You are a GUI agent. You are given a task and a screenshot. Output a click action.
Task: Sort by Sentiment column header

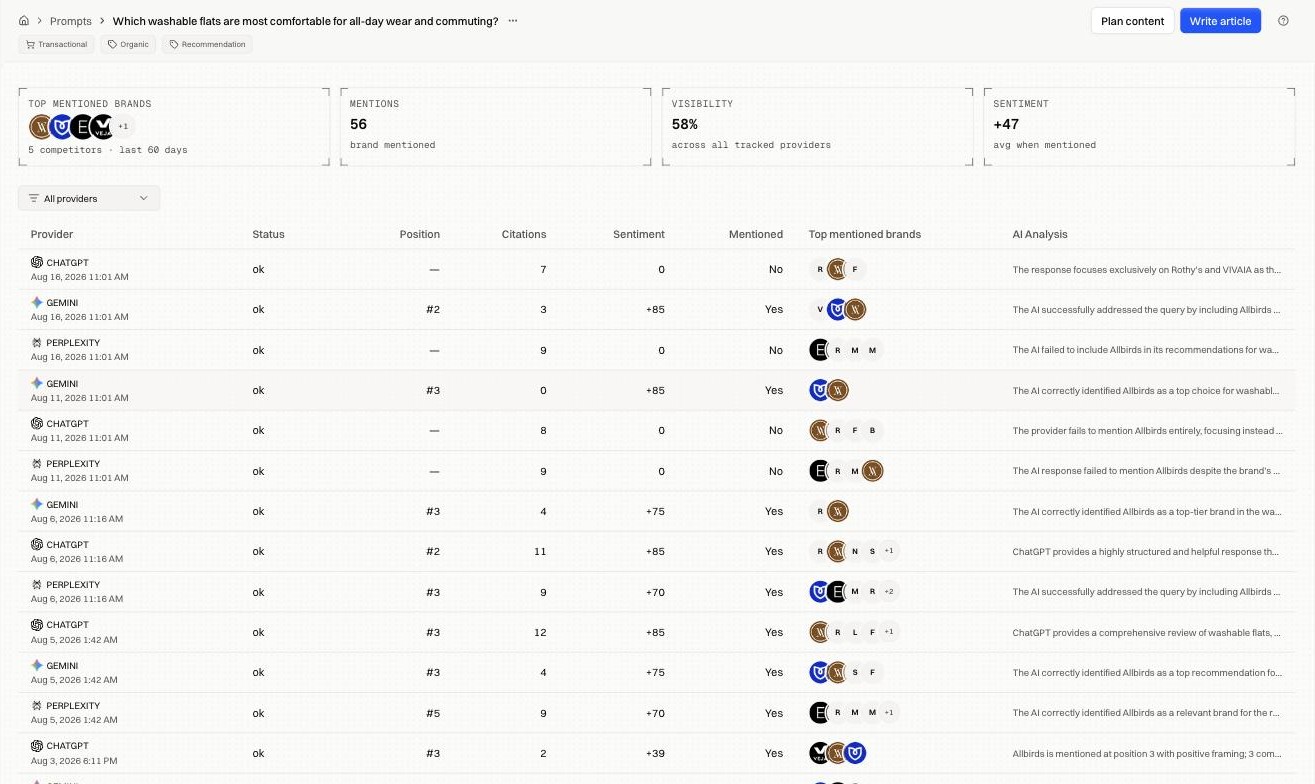click(639, 234)
